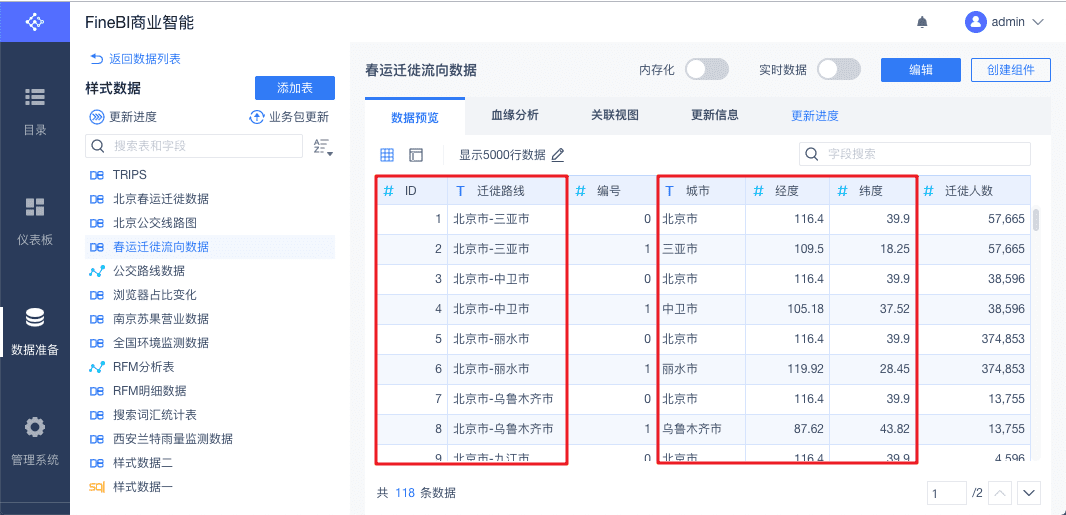This screenshot has height=515, width=1066.
Task: Click the pencil edit icon beside 显示5000行数据
Action: (558, 155)
